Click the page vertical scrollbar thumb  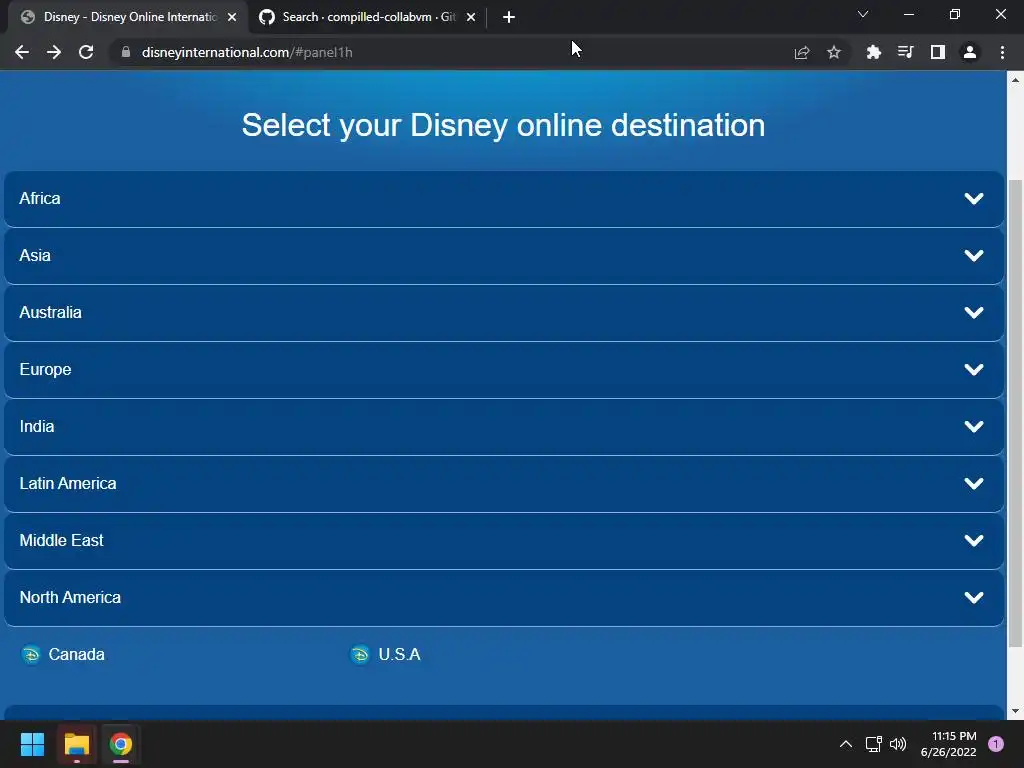[x=1015, y=413]
